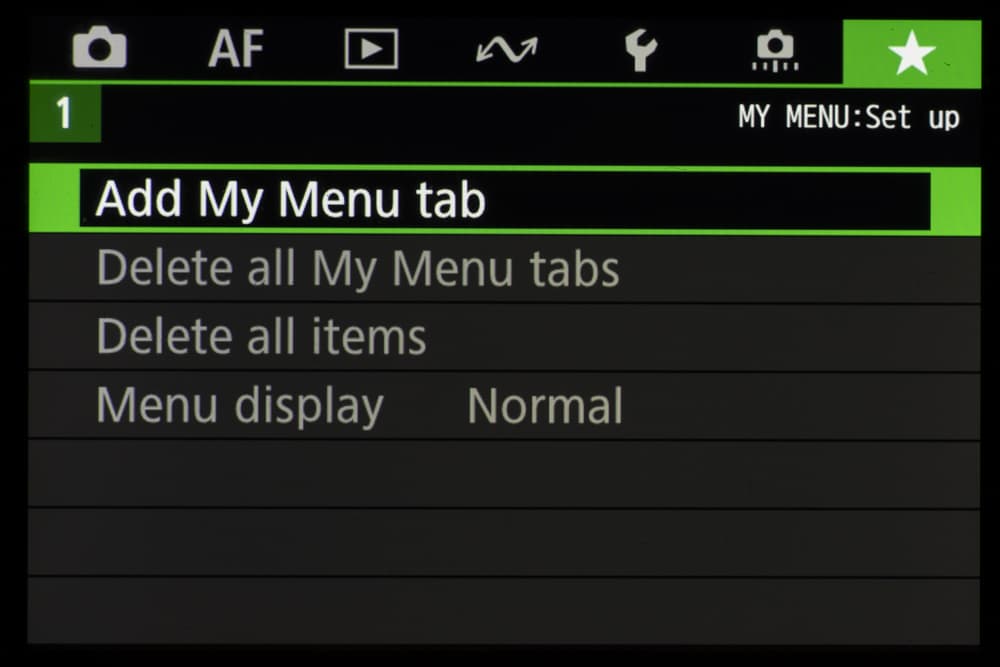This screenshot has height=667, width=1000.
Task: Select Delete all My Menu tabs
Action: (505, 268)
